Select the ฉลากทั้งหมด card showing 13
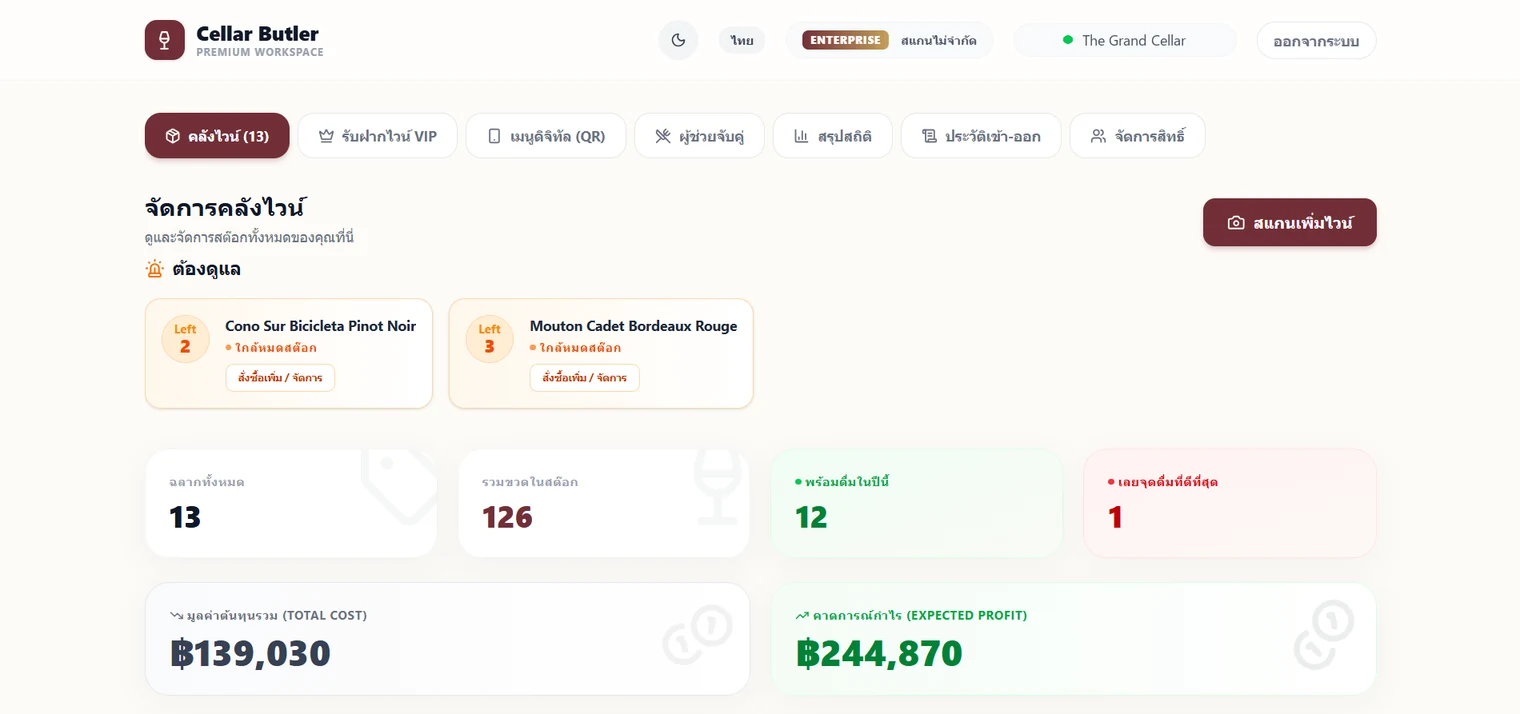Image resolution: width=1520 pixels, height=714 pixels. (x=291, y=503)
